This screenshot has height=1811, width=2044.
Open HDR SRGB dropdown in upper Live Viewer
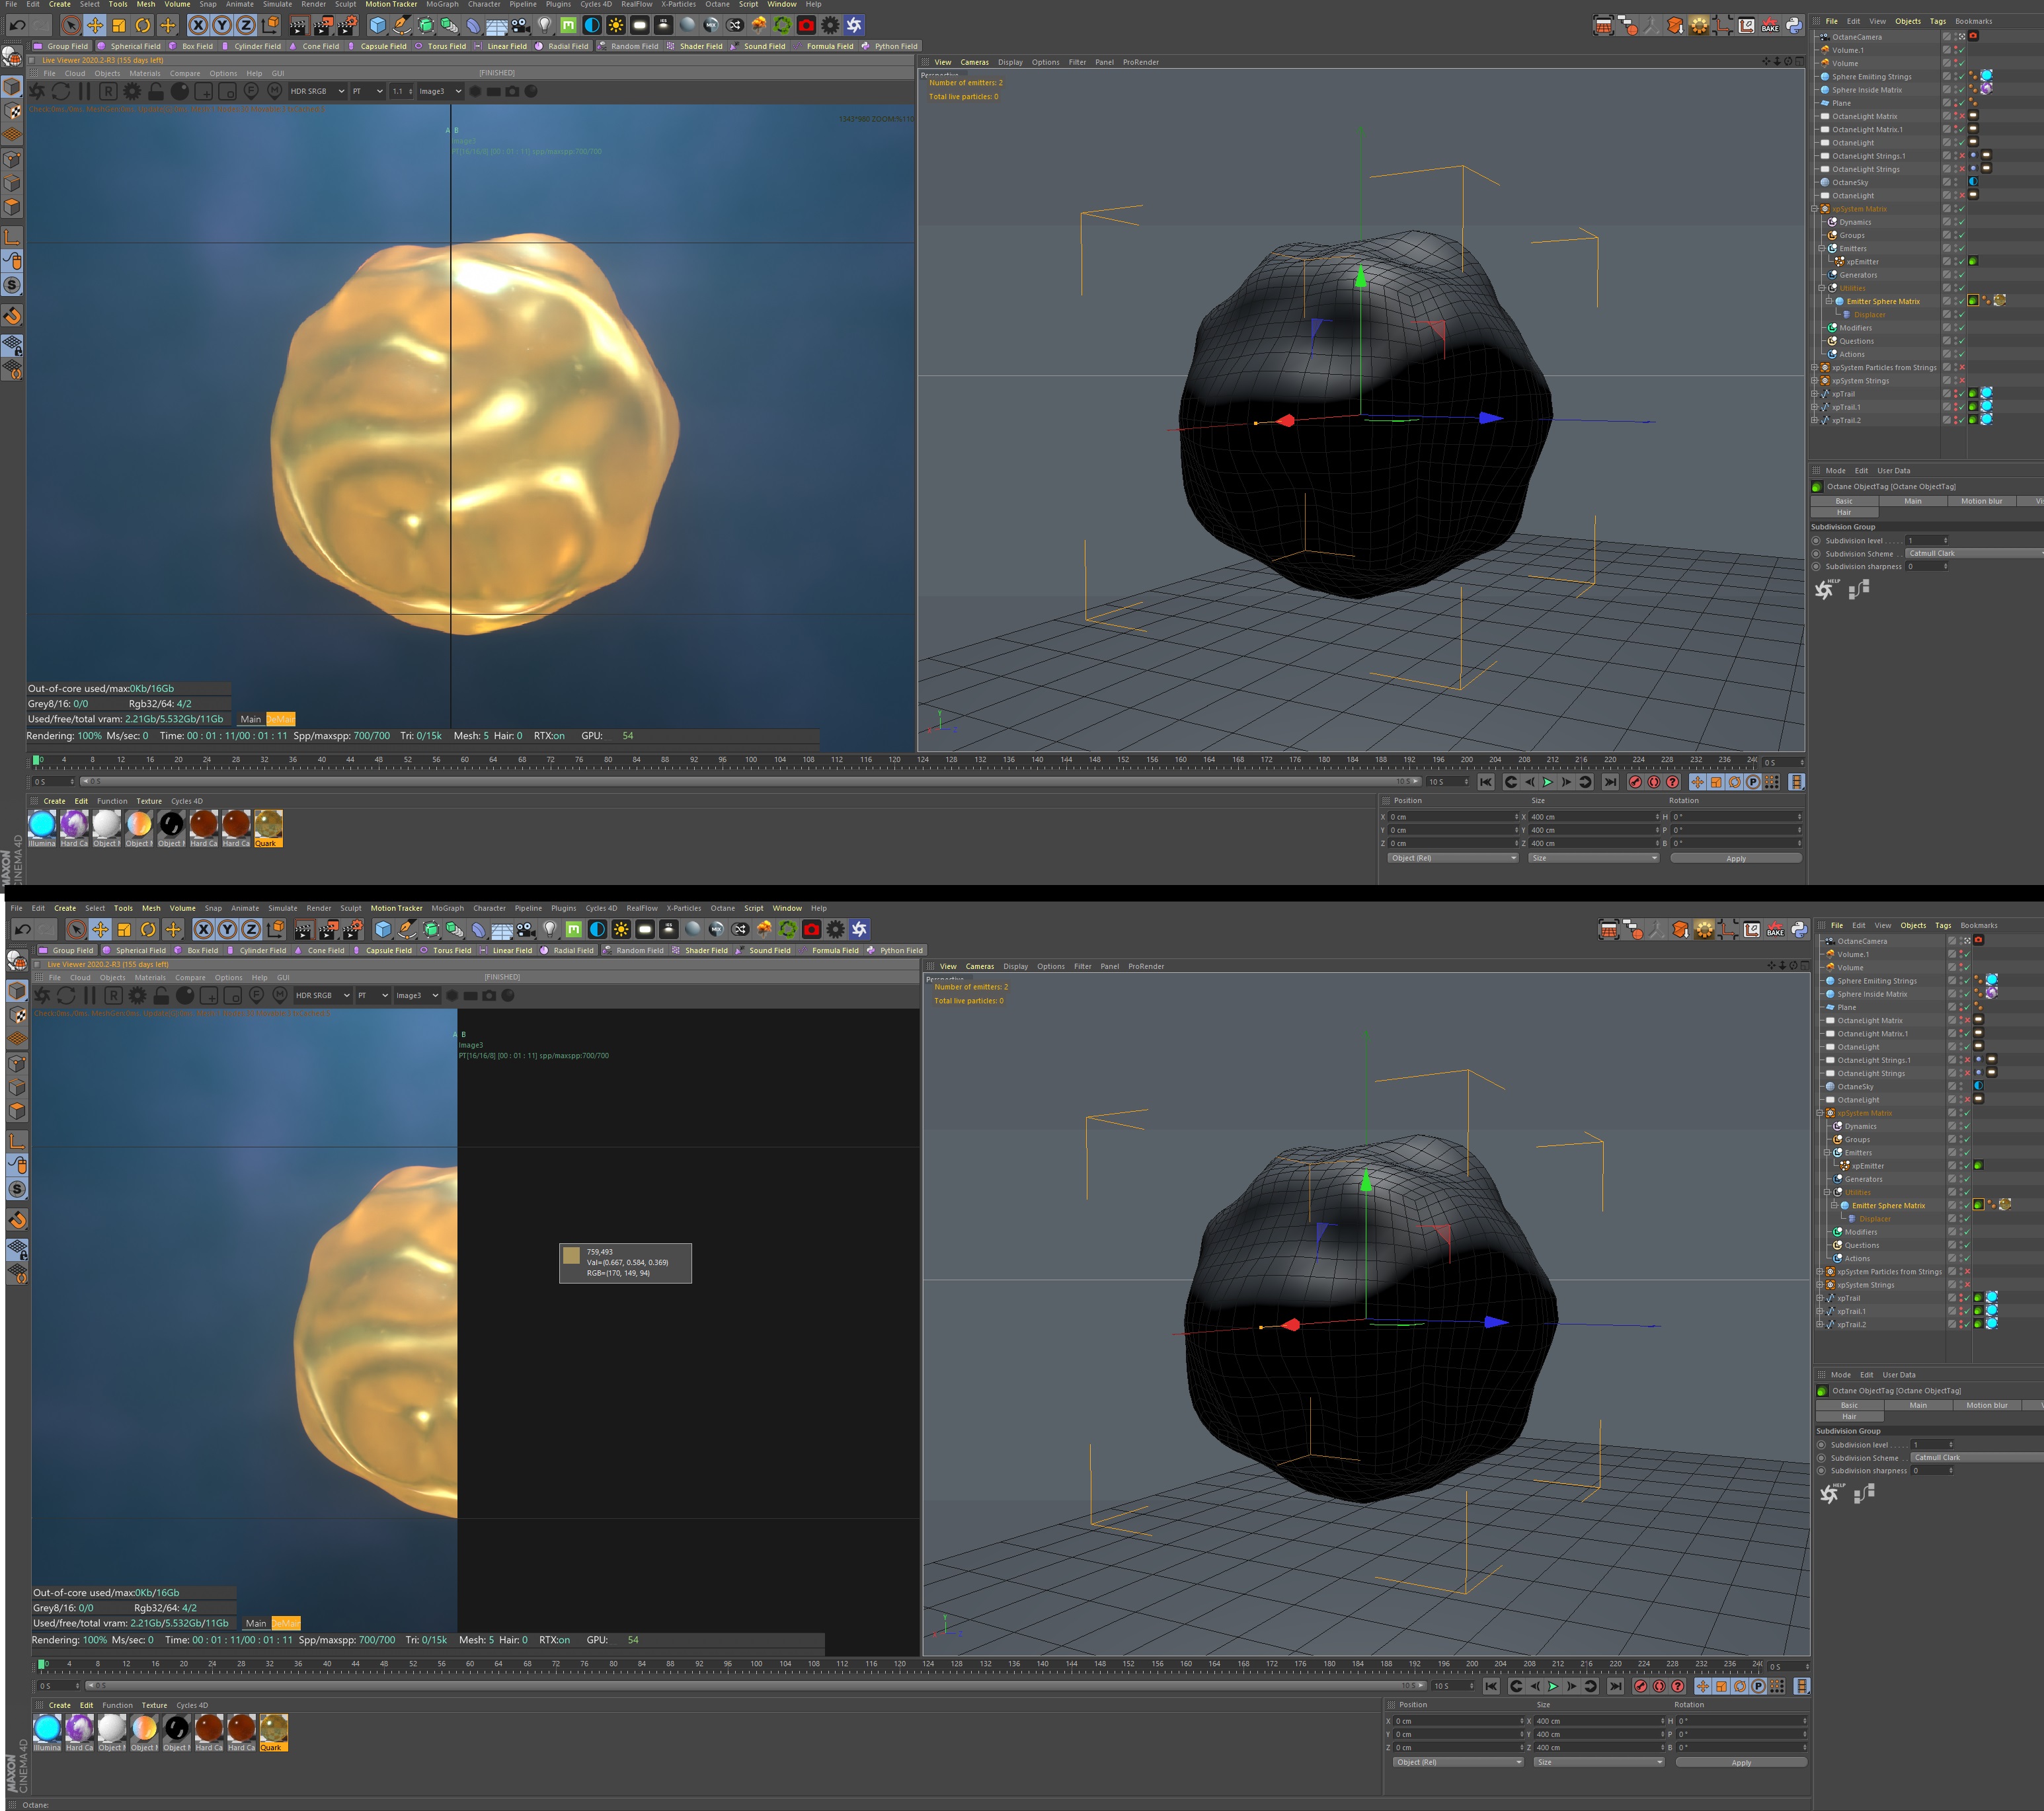pyautogui.click(x=317, y=91)
